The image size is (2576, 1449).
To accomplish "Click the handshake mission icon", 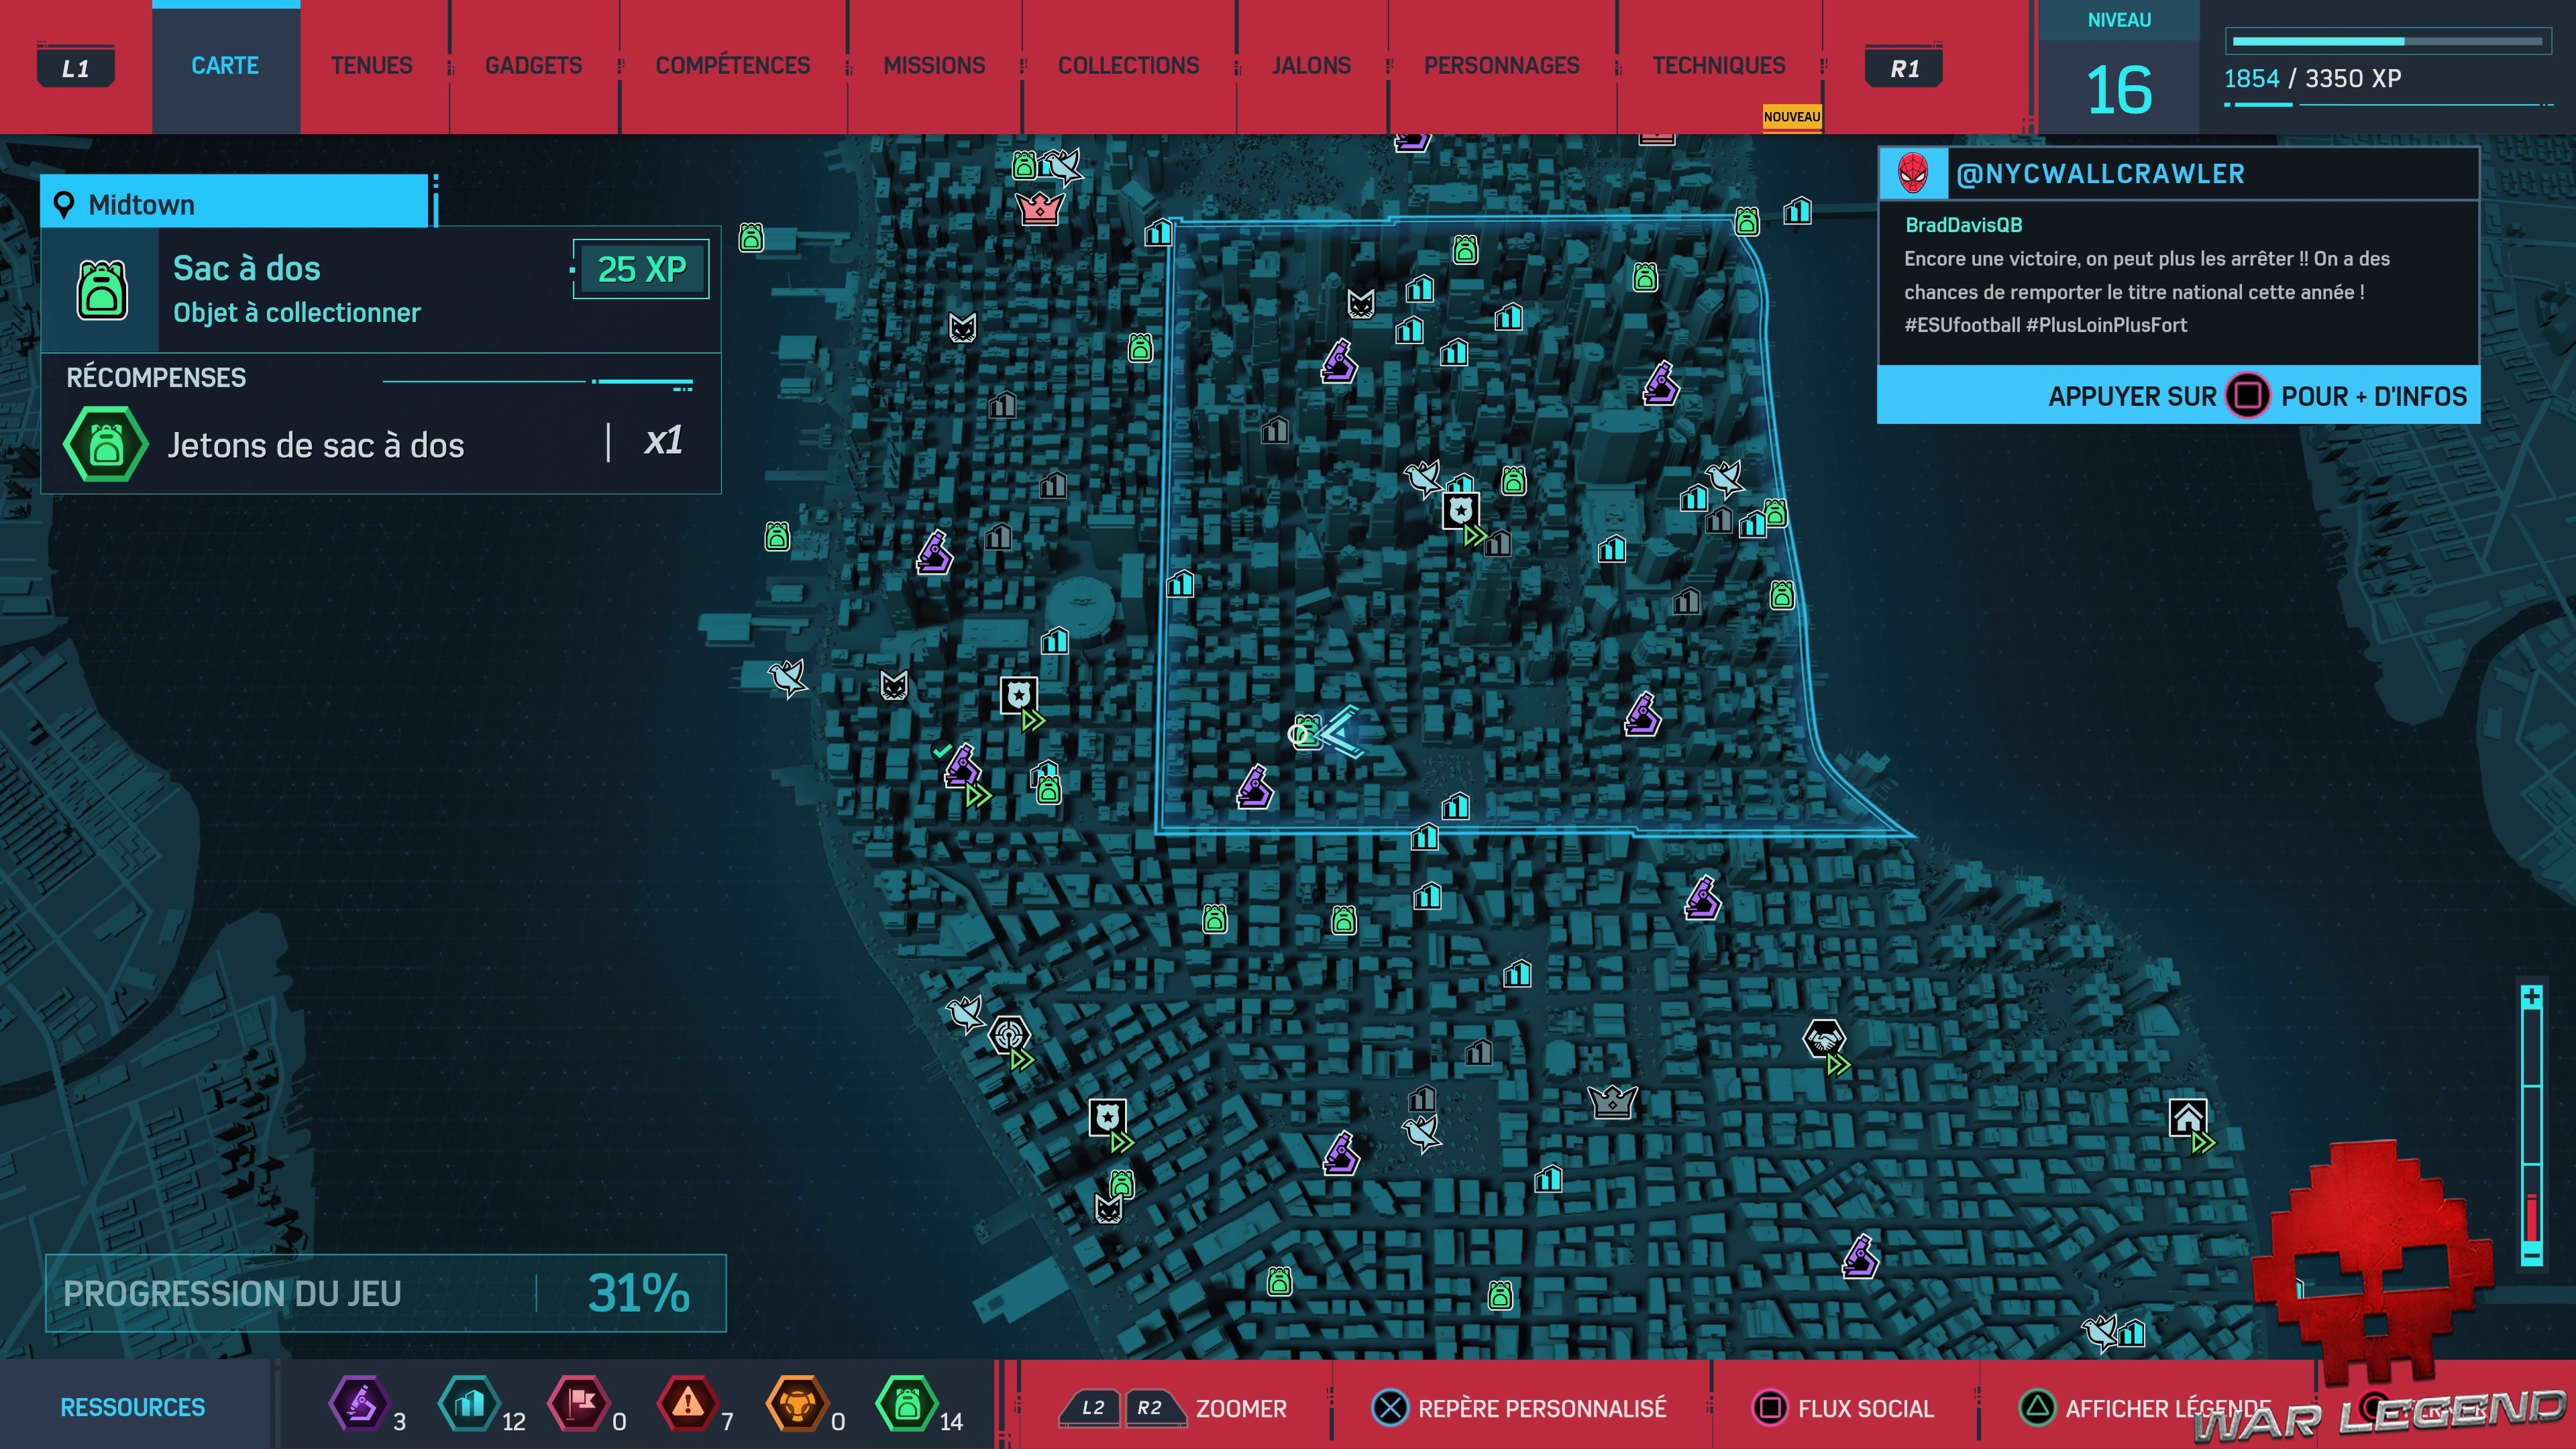I will (1823, 1038).
